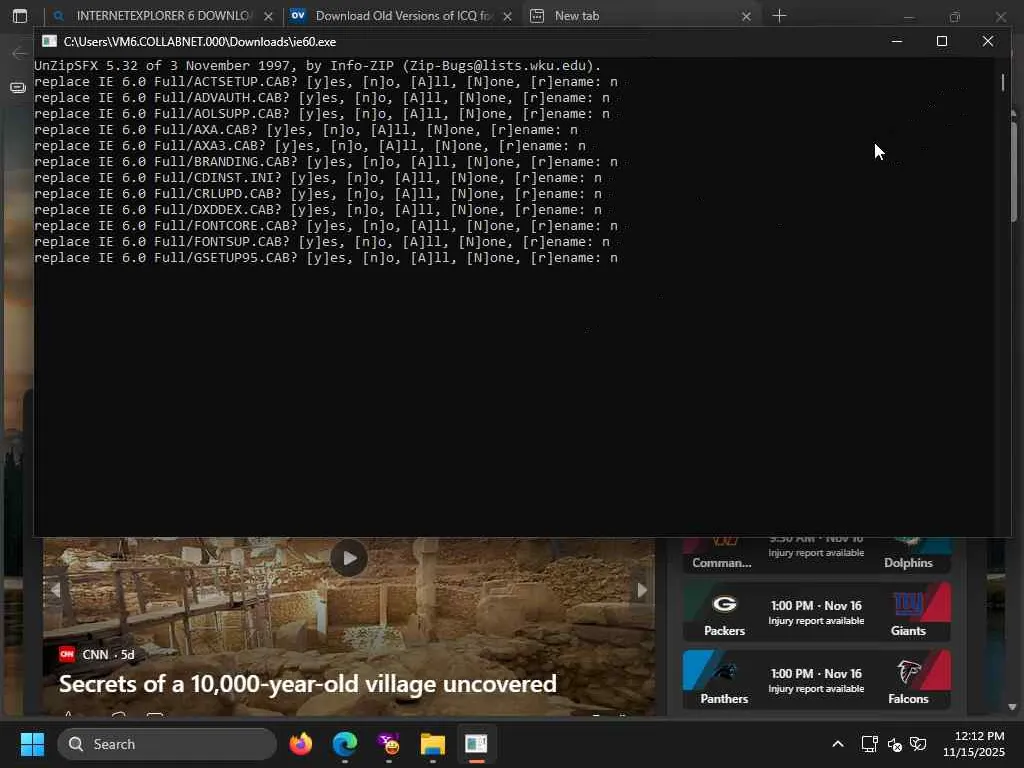Image resolution: width=1024 pixels, height=768 pixels.
Task: Play the village video thumbnail
Action: [x=349, y=558]
